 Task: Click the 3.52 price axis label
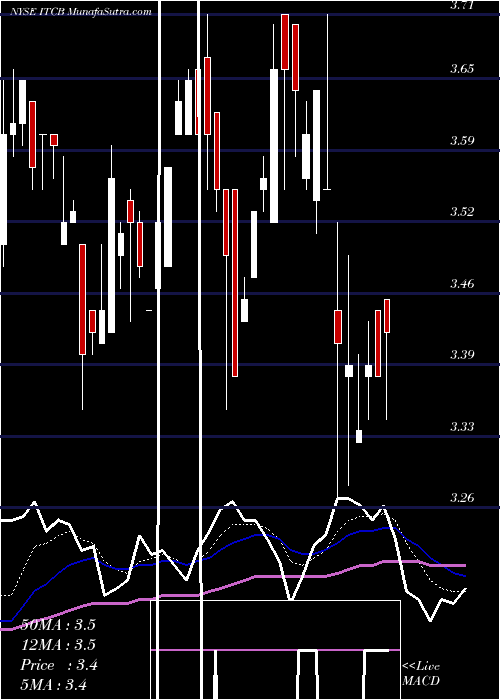pos(462,211)
